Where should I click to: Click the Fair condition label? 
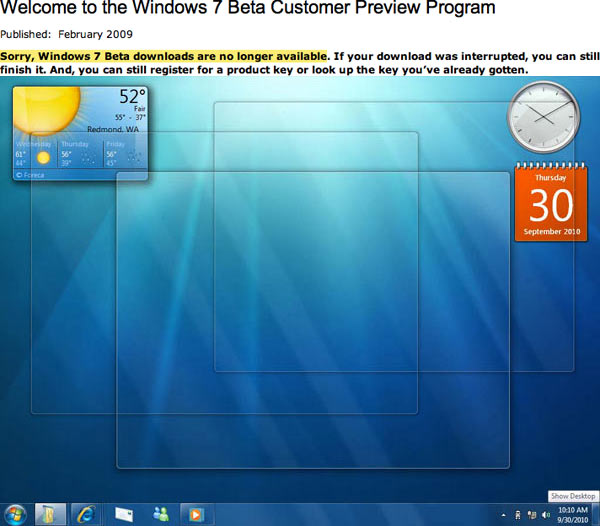(x=140, y=109)
